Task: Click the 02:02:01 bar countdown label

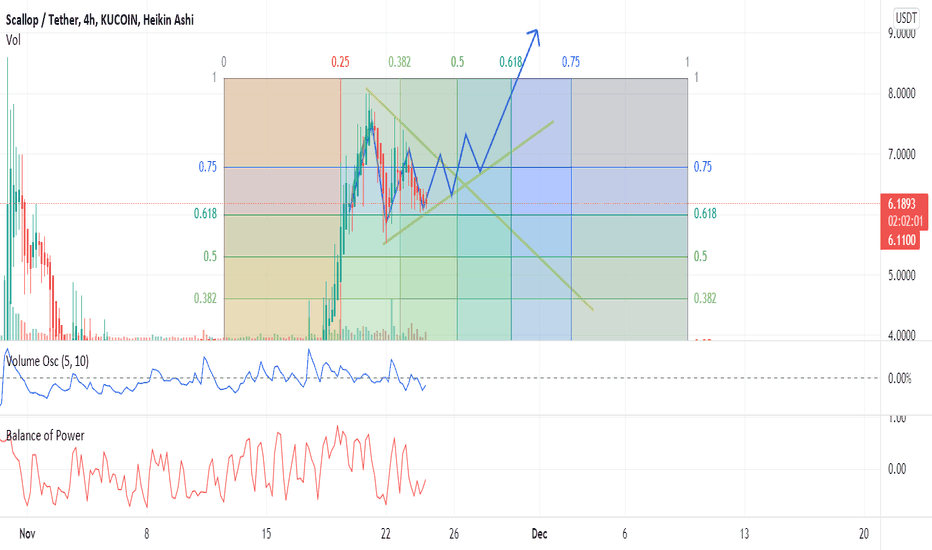Action: click(x=905, y=222)
